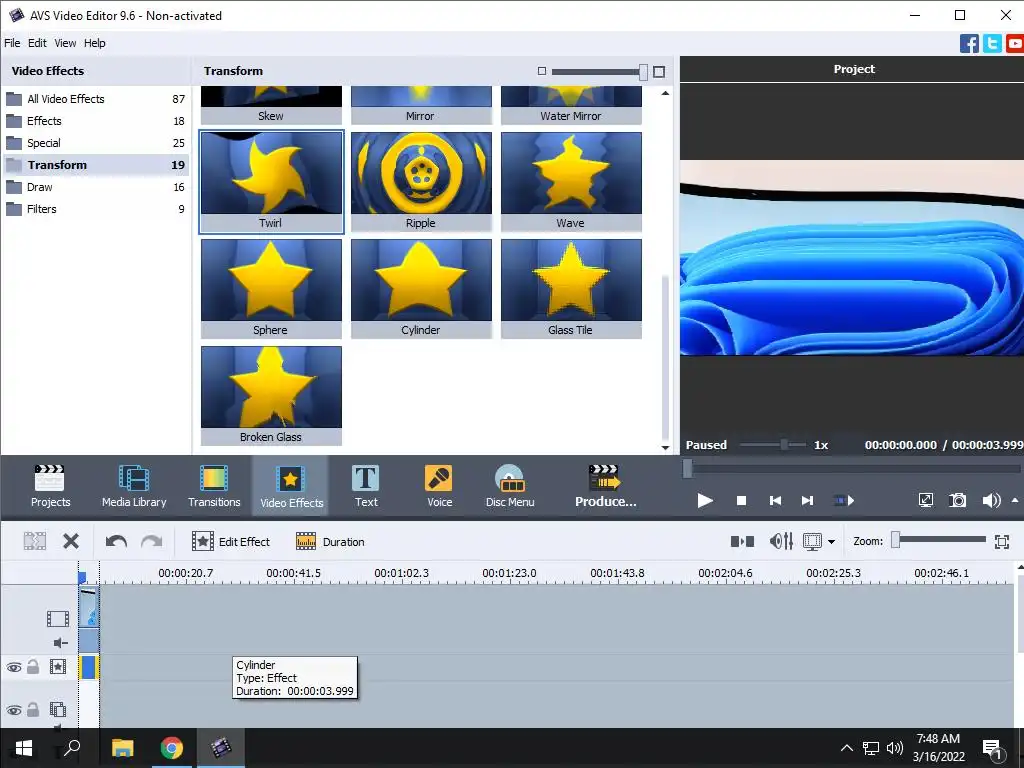The width and height of the screenshot is (1024, 768).
Task: Open the Media Library
Action: 134,486
